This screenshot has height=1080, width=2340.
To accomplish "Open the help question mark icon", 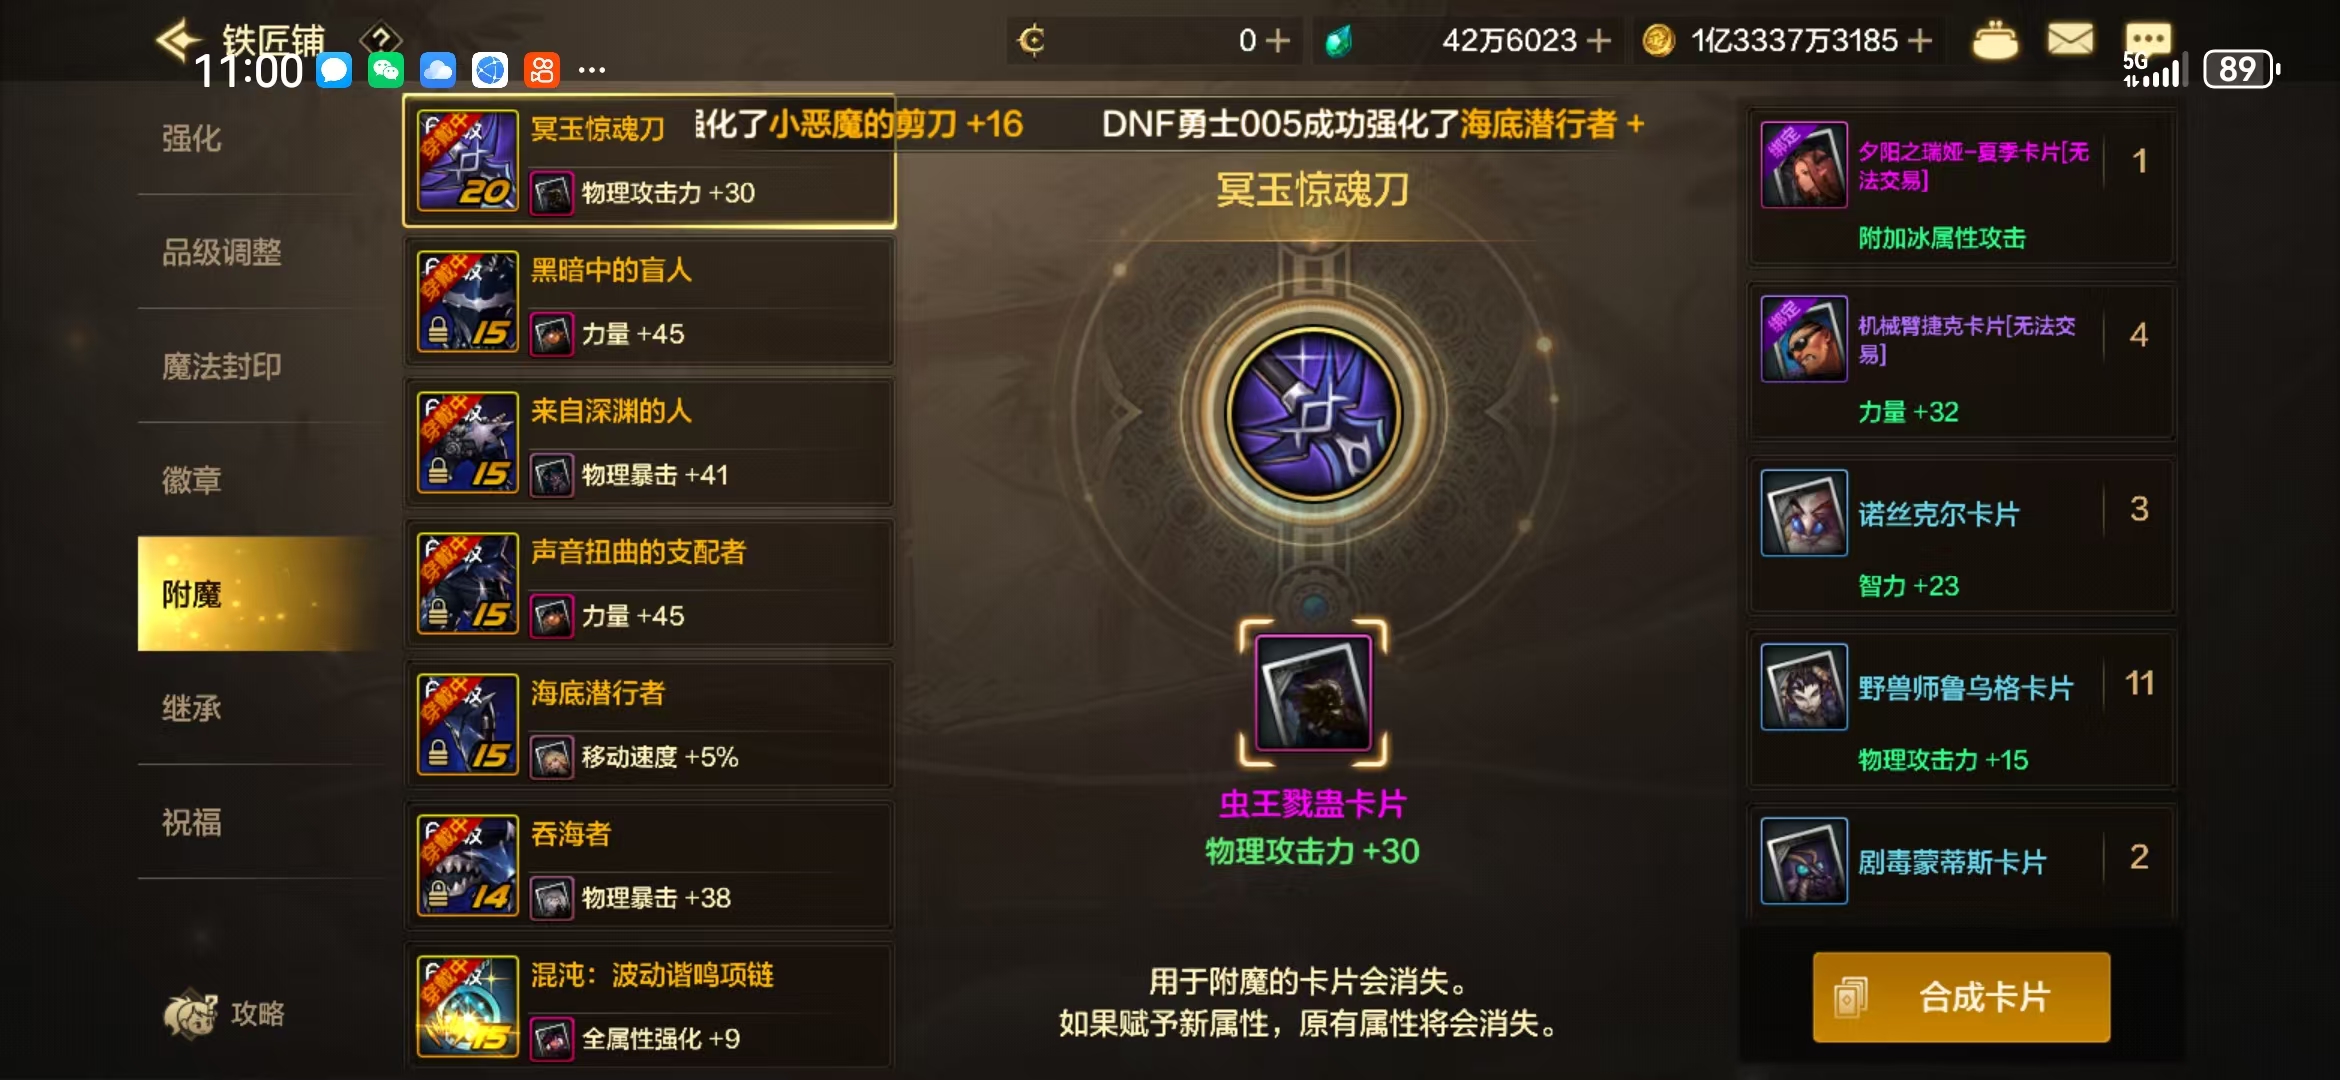I will (x=381, y=40).
